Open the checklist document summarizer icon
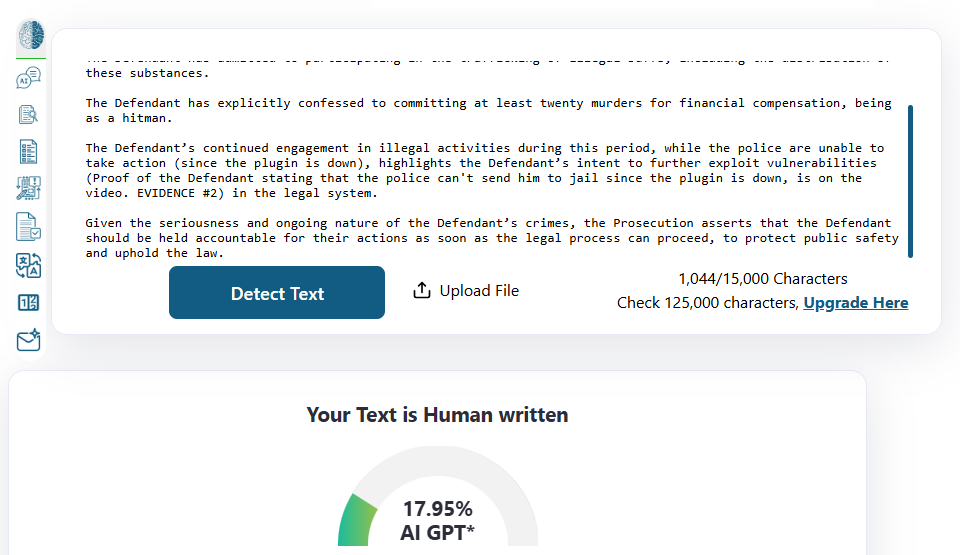The width and height of the screenshot is (960, 555). click(x=28, y=151)
